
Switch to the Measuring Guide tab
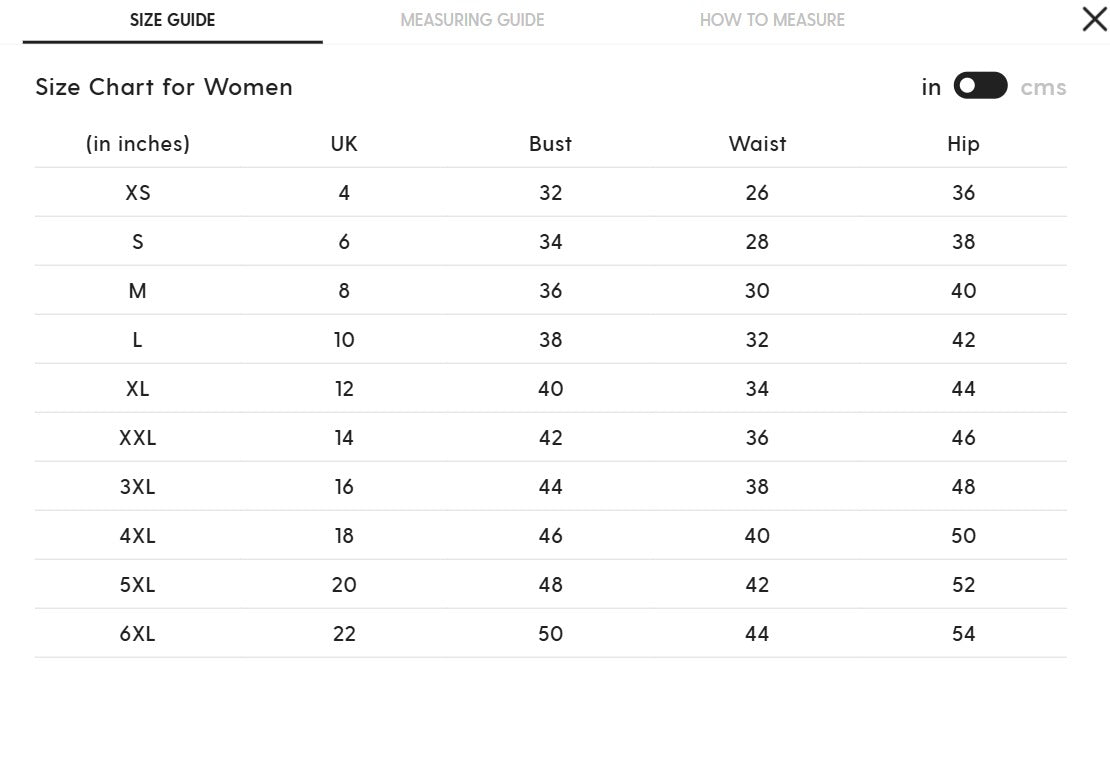tap(472, 20)
